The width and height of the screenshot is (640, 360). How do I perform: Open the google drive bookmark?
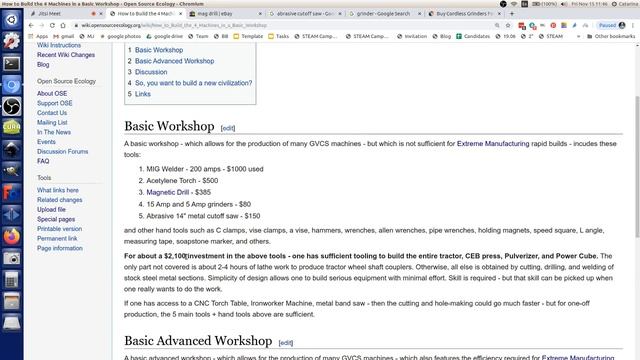(164, 36)
